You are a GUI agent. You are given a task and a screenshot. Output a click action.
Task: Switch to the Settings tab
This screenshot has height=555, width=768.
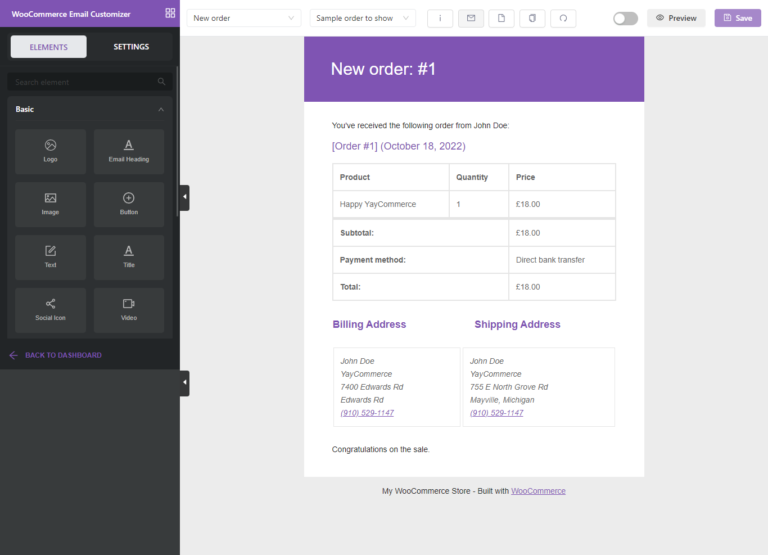[x=131, y=47]
